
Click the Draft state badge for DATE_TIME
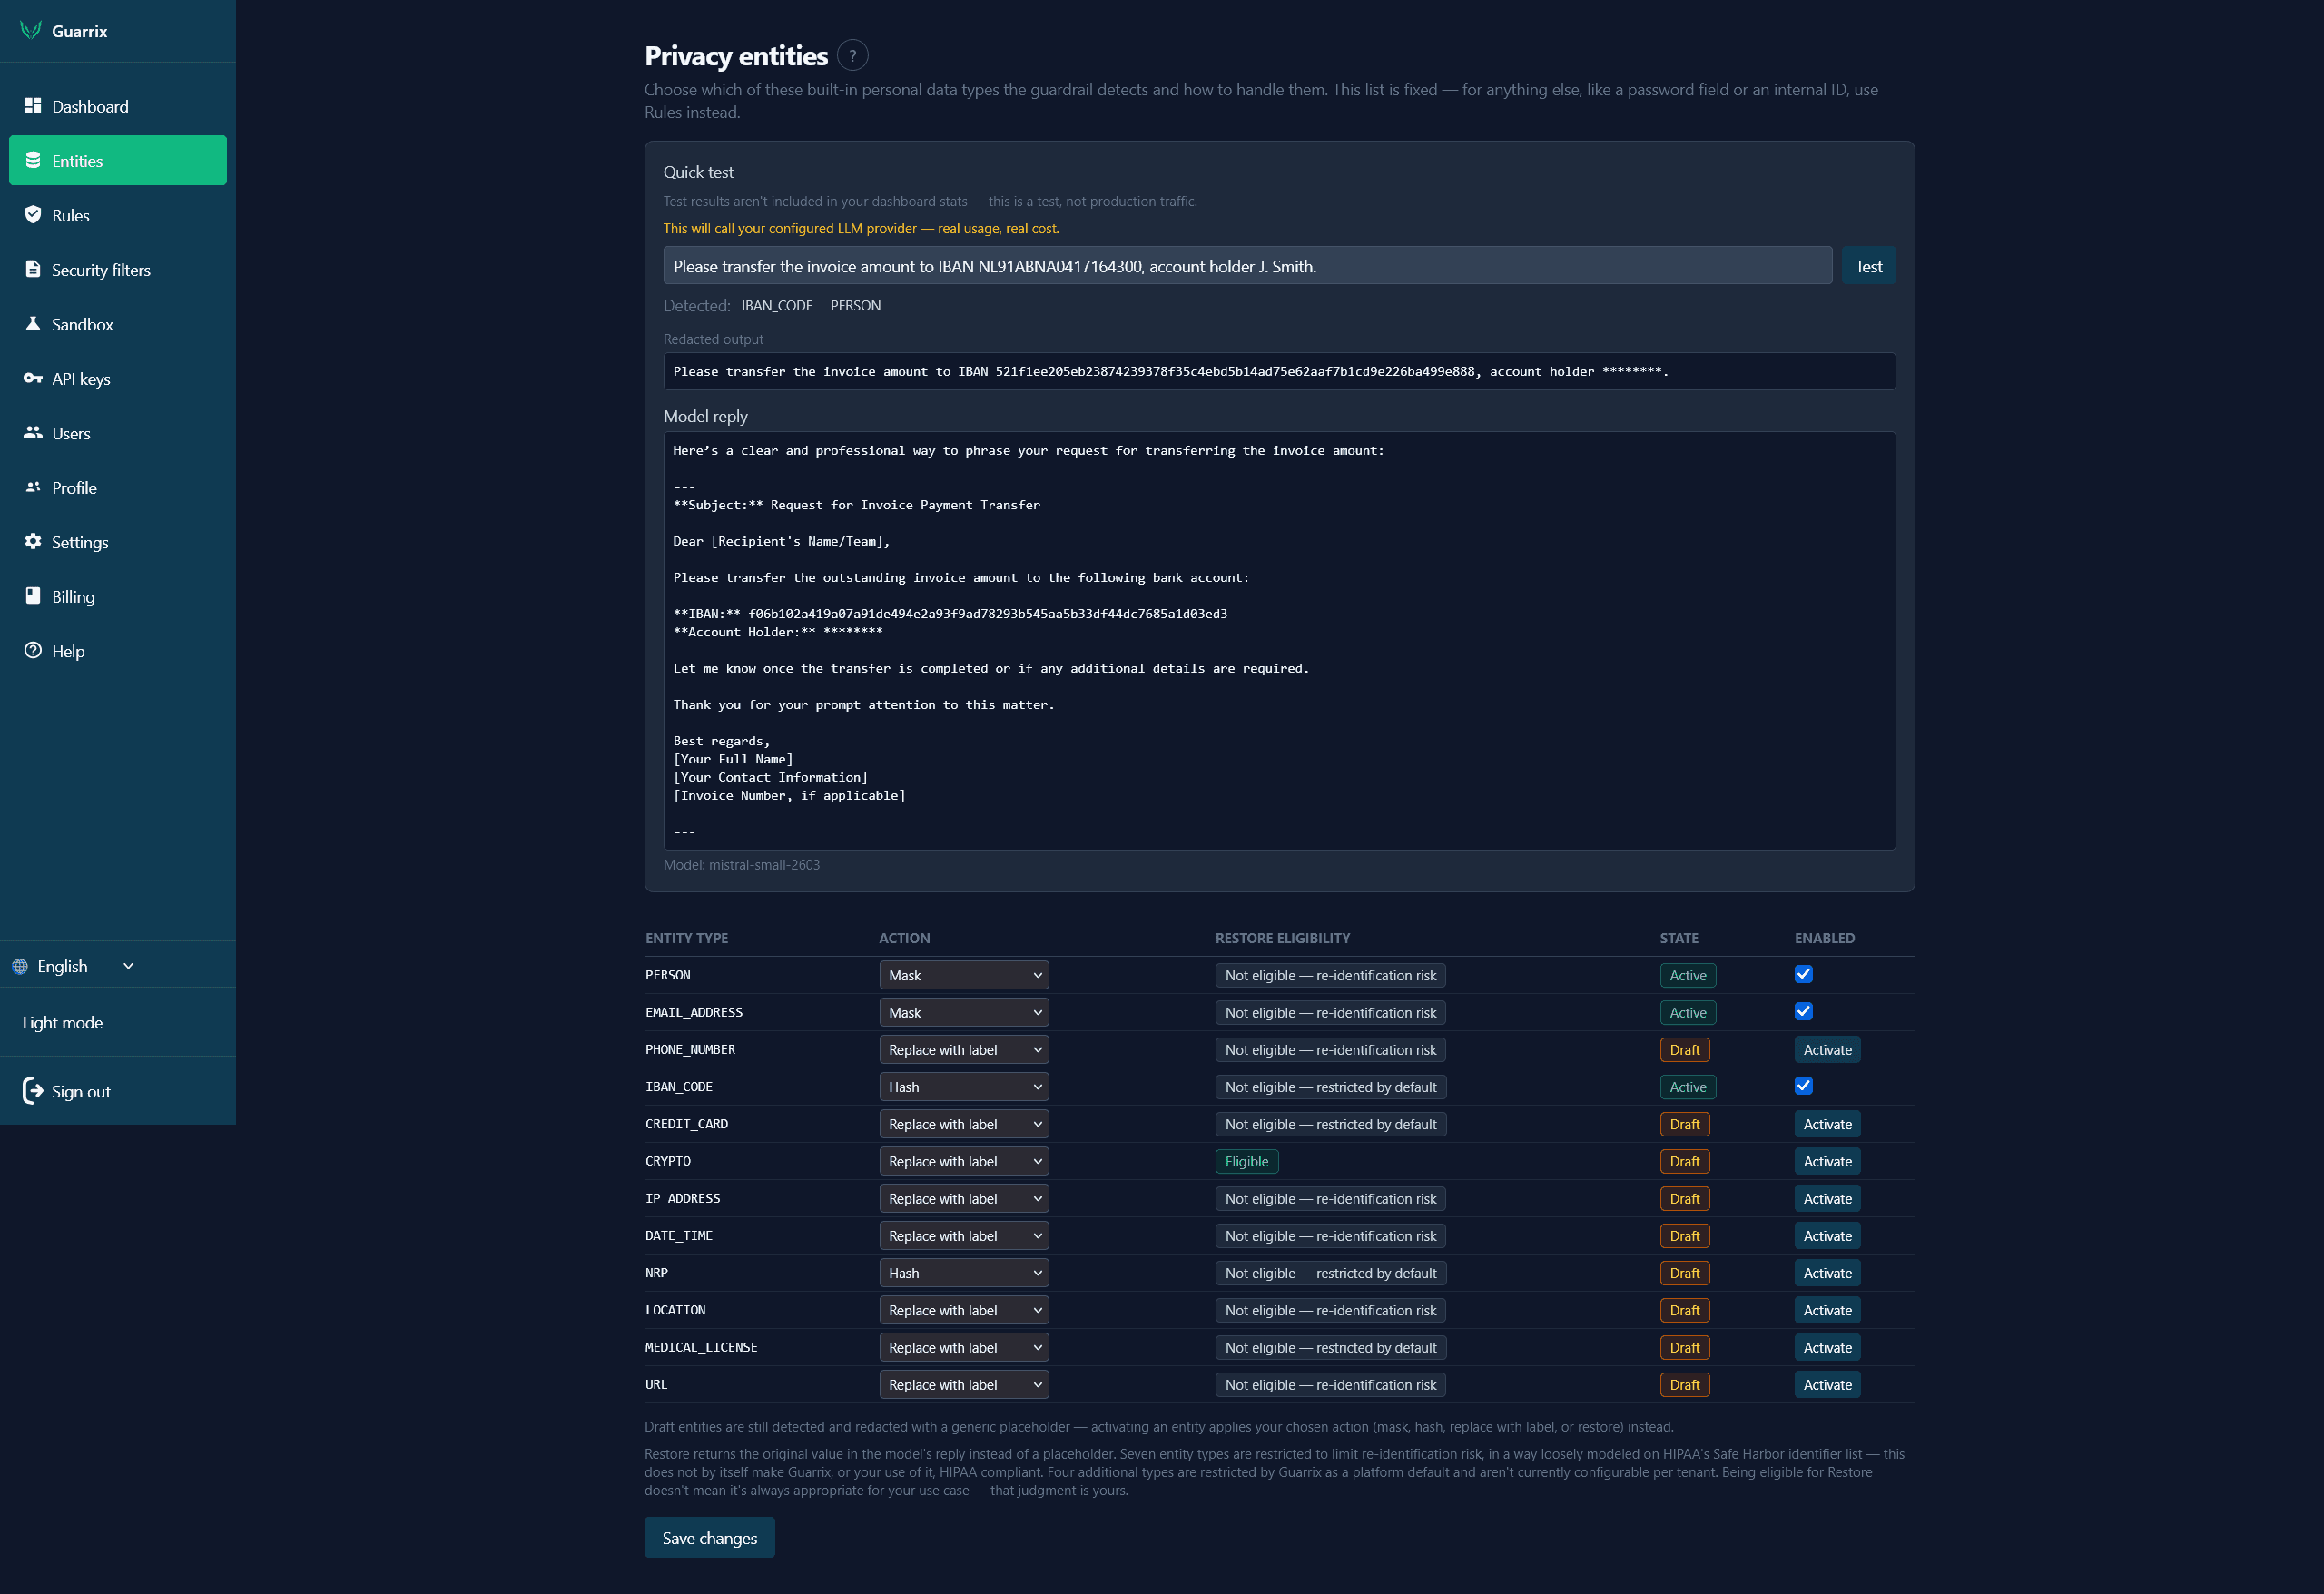(1684, 1236)
